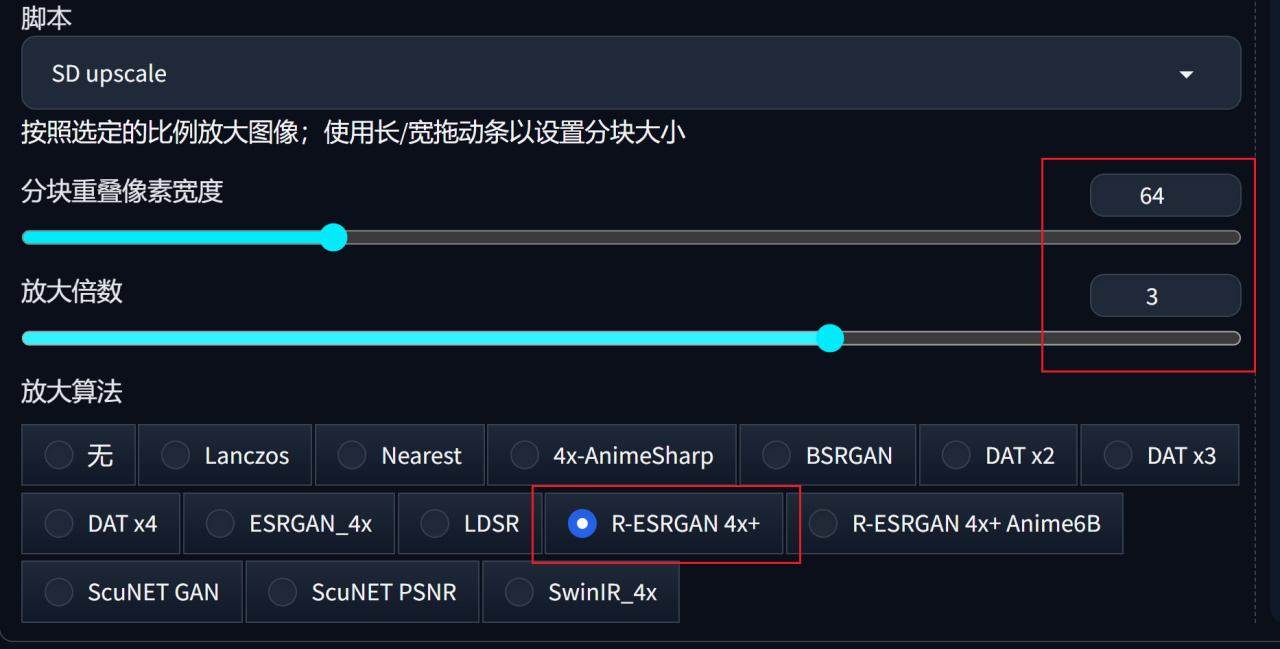Click the scale factor field showing 3
1280x649 pixels.
click(x=1165, y=296)
